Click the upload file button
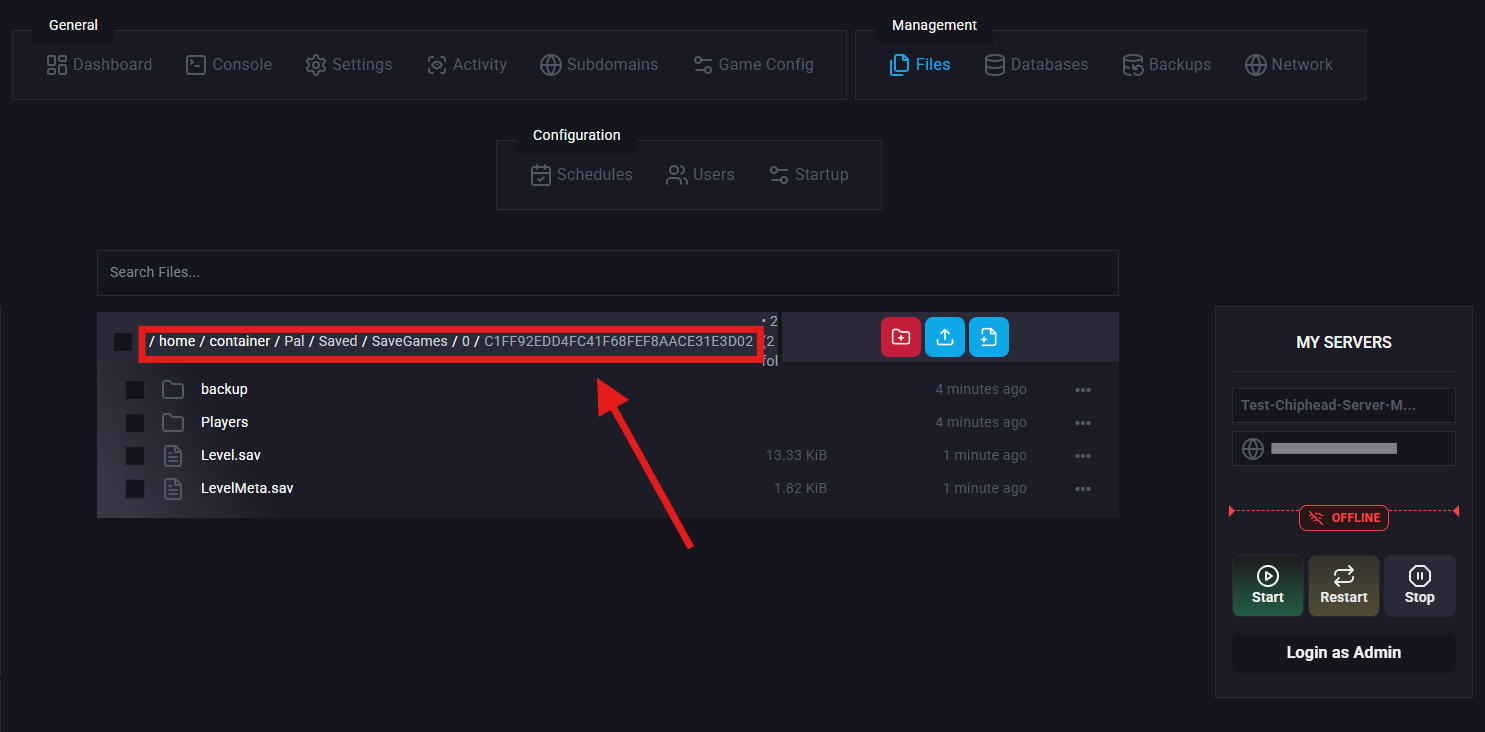Image resolution: width=1485 pixels, height=732 pixels. point(944,337)
